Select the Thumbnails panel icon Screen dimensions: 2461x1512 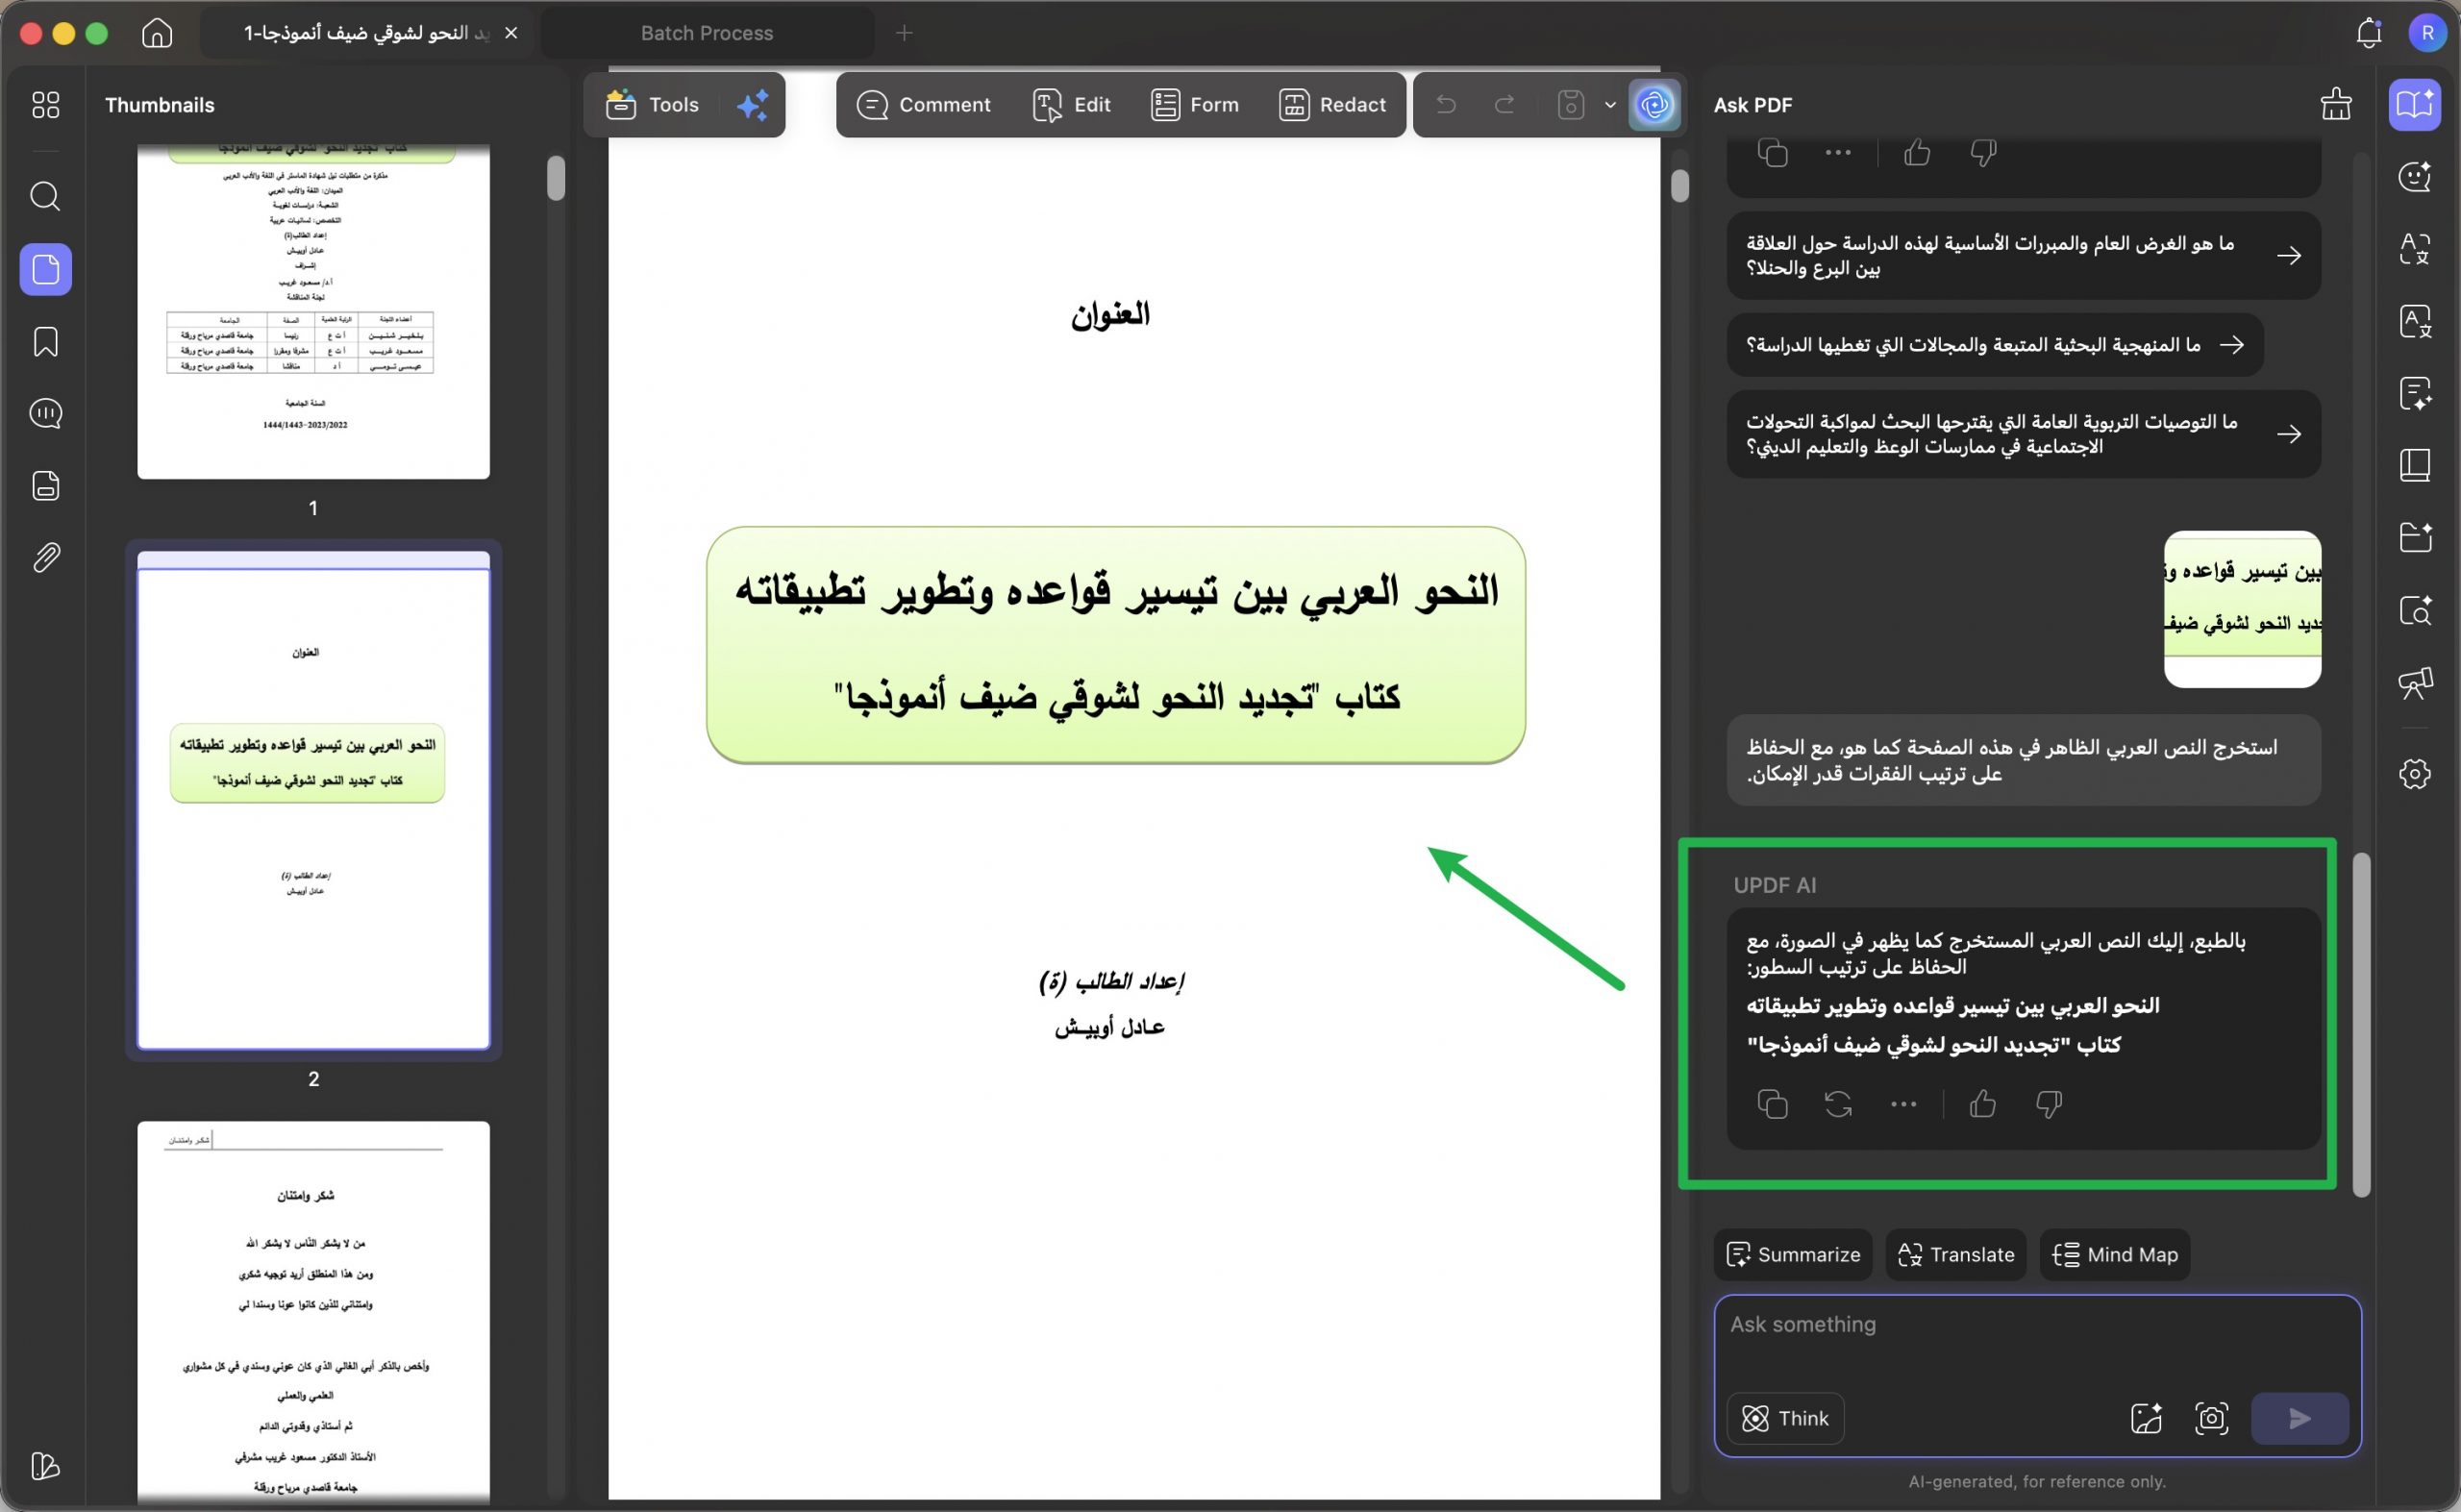tap(46, 269)
